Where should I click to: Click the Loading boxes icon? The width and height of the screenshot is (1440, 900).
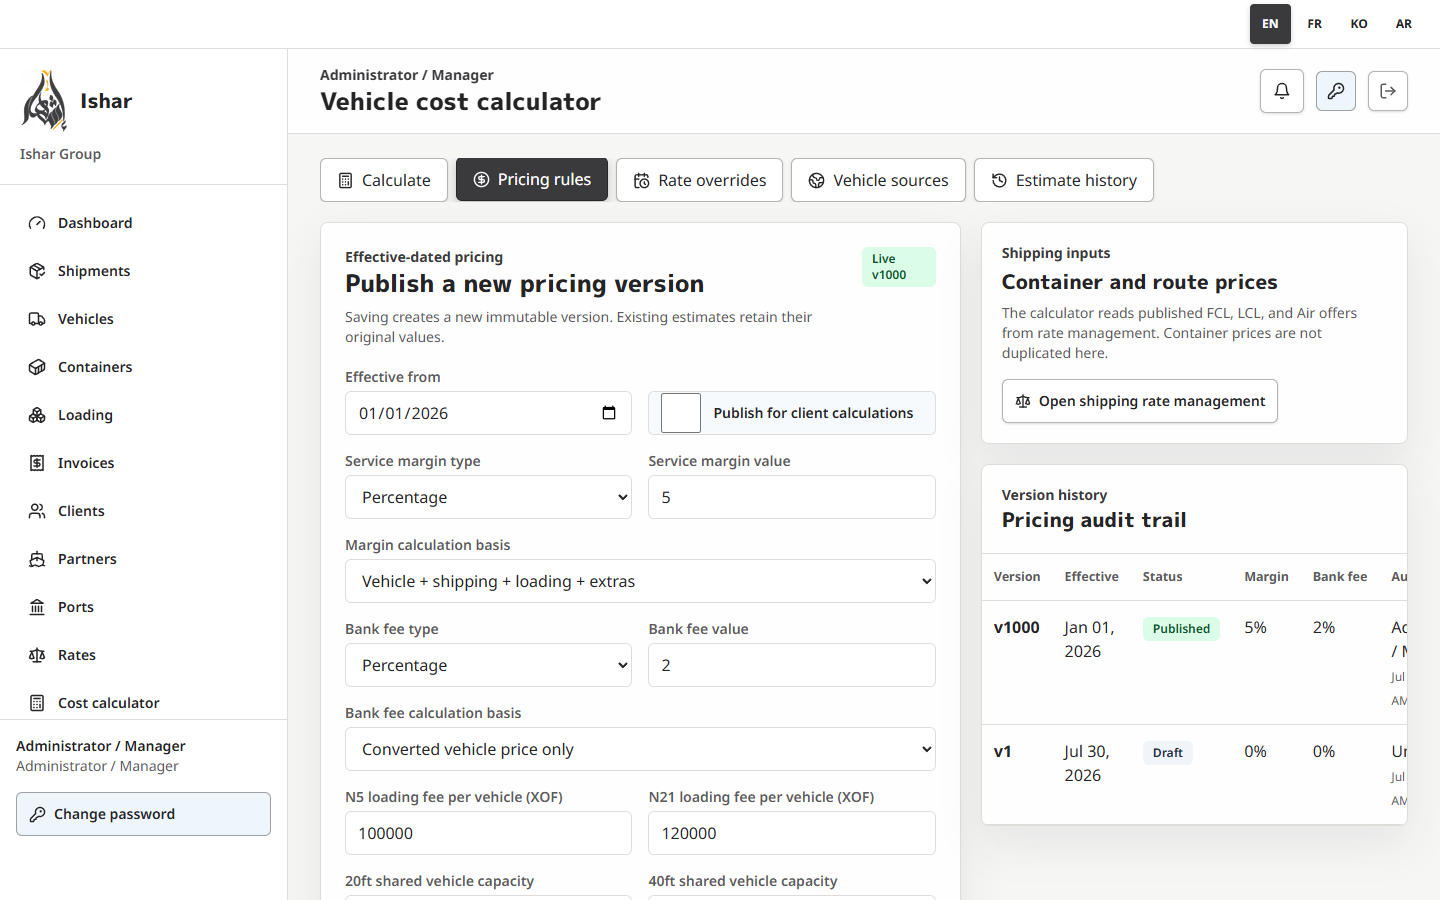(37, 415)
